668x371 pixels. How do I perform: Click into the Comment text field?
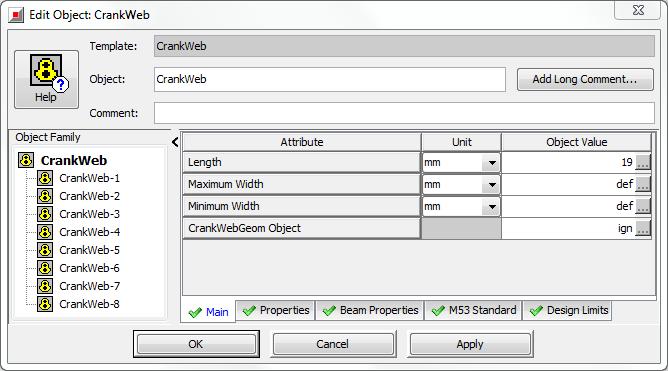[404, 113]
